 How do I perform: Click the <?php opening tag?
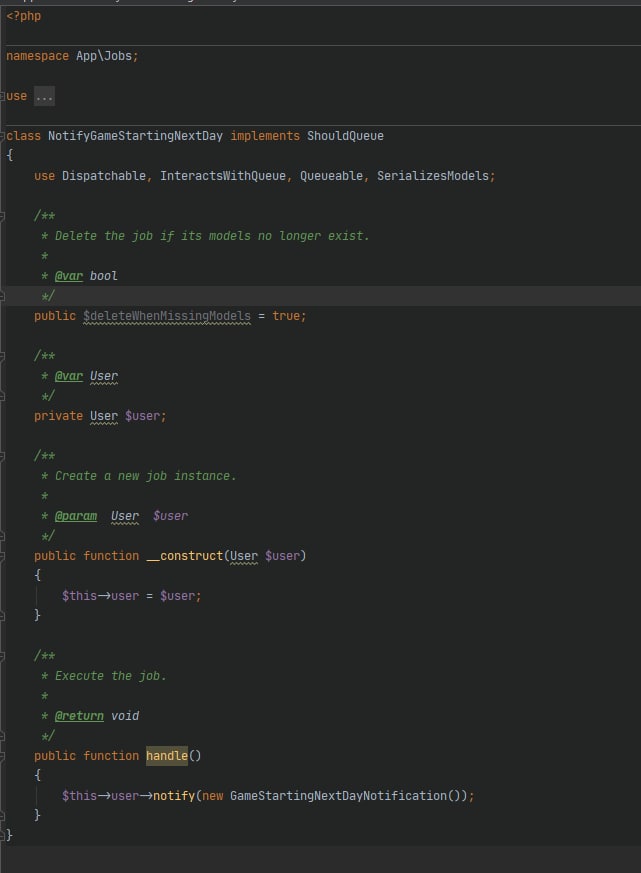point(23,16)
